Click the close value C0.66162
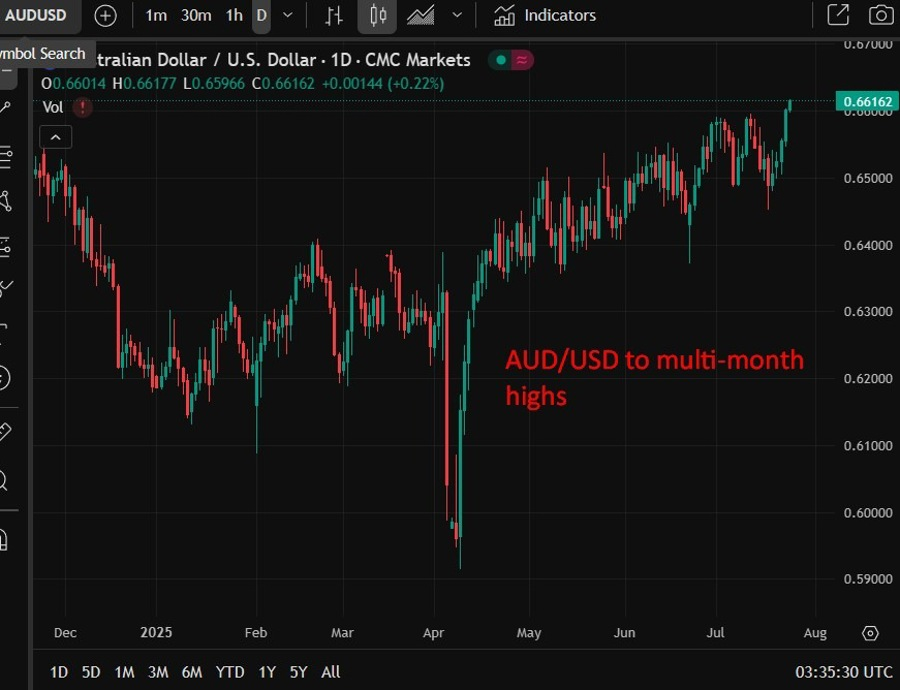This screenshot has width=900, height=690. coord(284,84)
